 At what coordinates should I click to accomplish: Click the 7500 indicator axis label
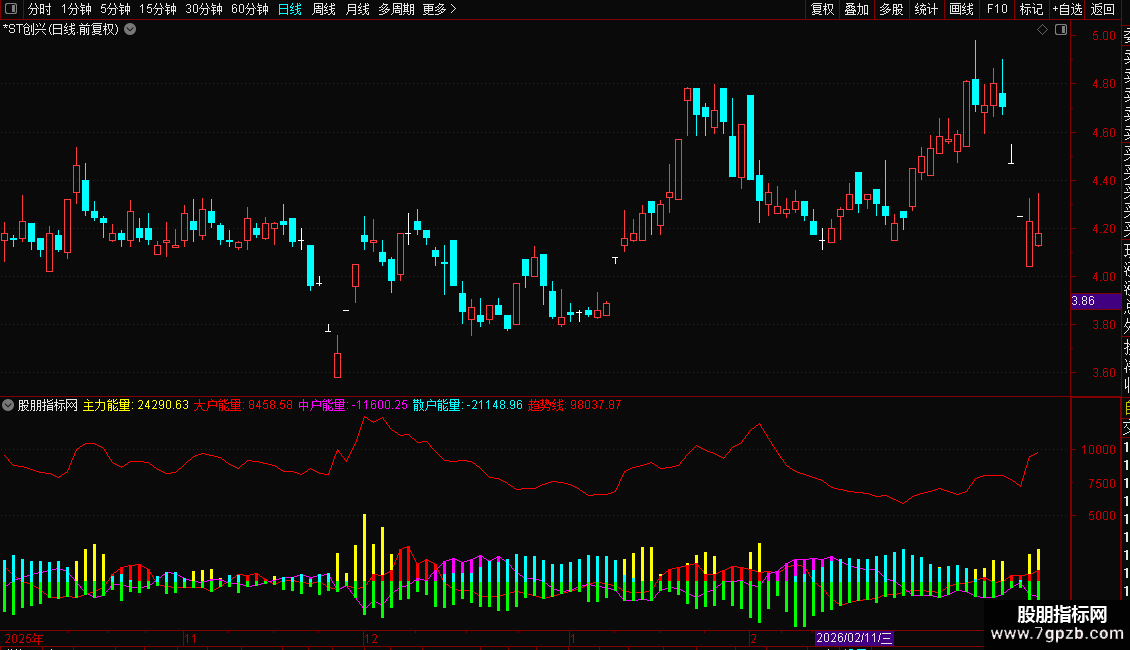[1102, 484]
